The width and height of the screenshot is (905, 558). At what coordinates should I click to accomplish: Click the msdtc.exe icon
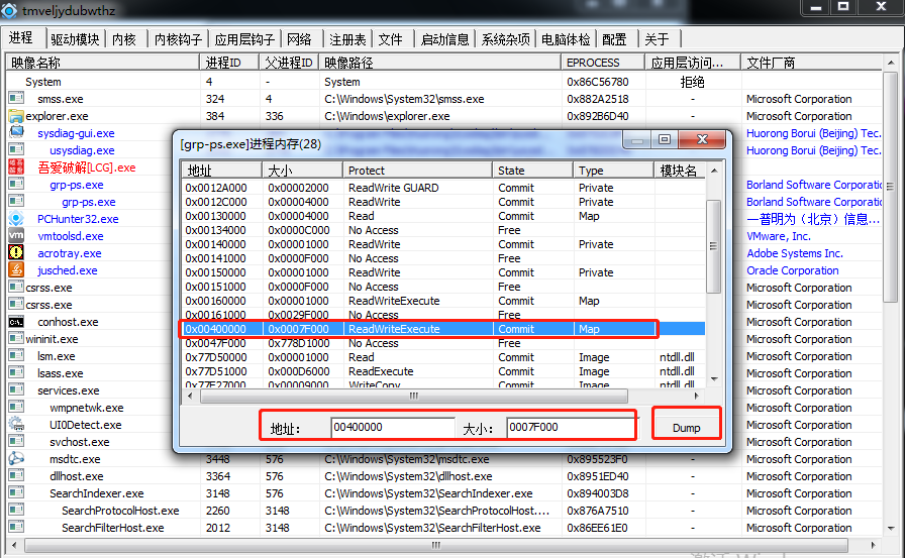coord(16,459)
